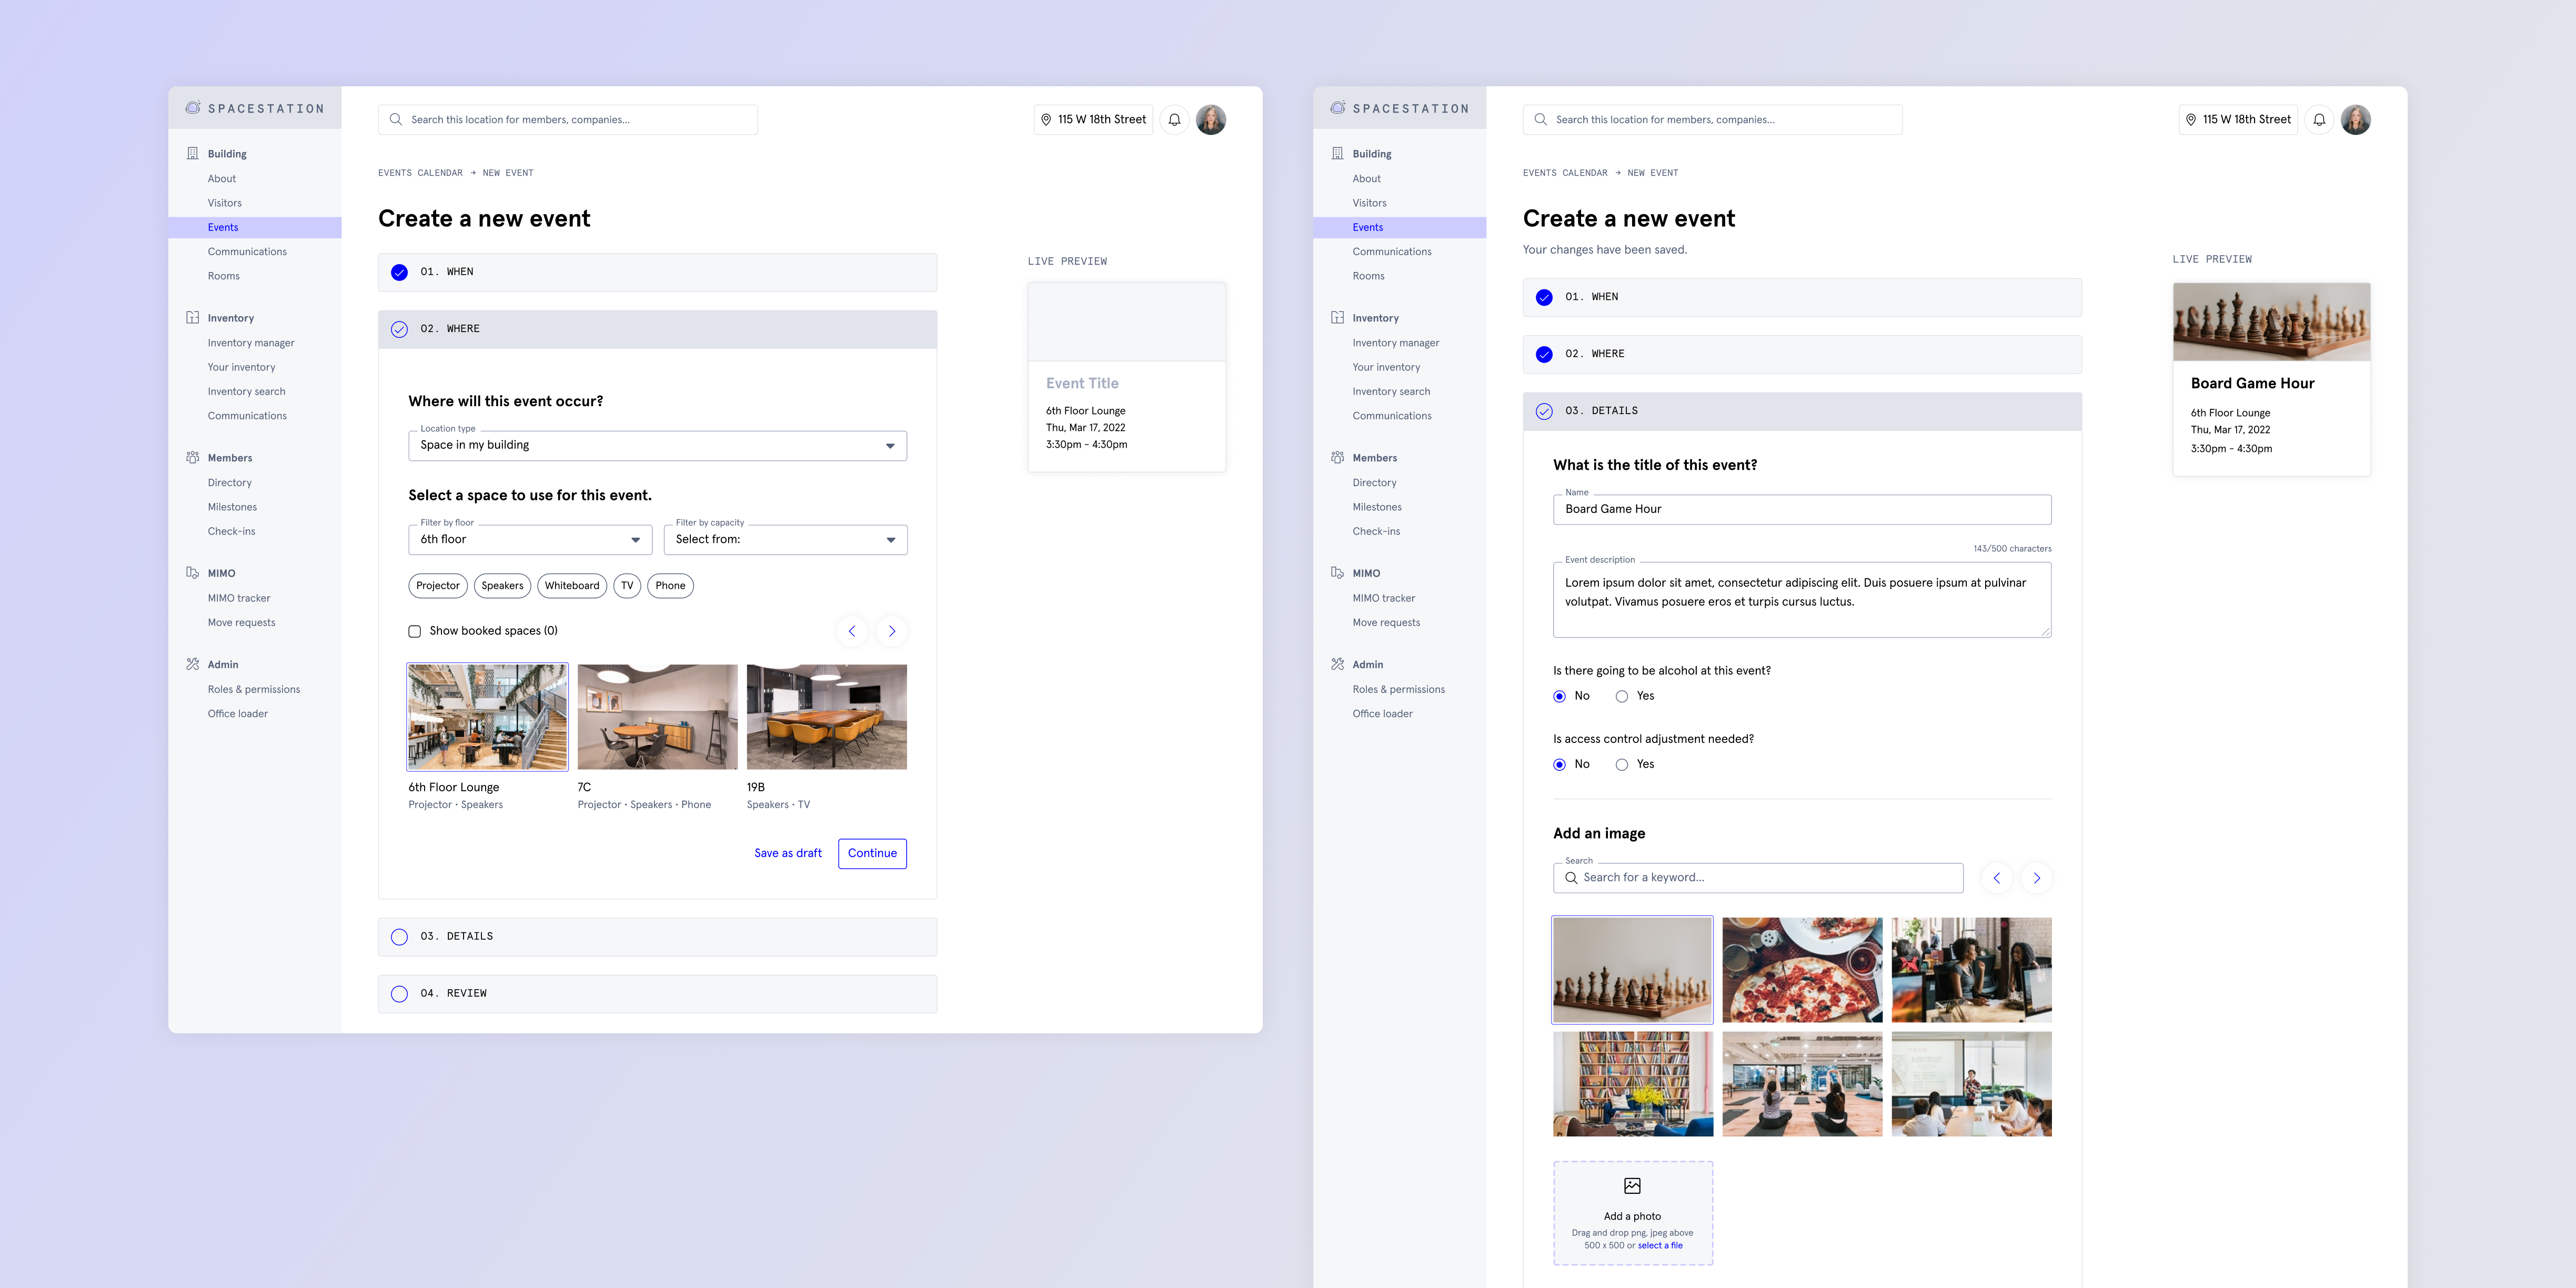Open Inventory manager in left window sidebar
2576x1288 pixels.
click(251, 343)
